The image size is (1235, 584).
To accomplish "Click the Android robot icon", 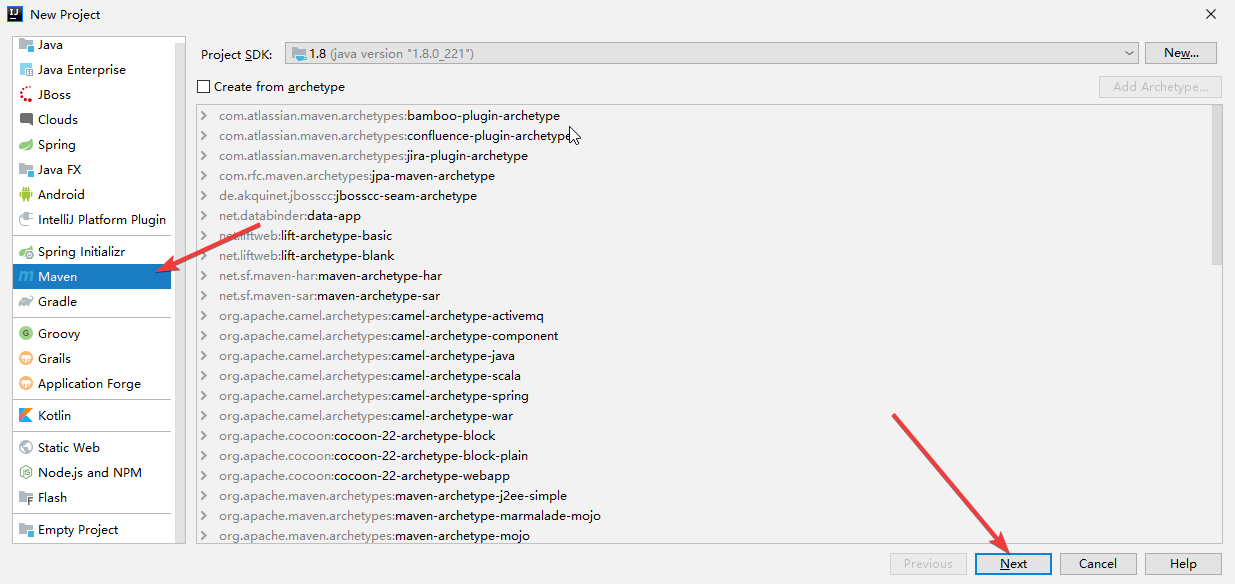I will (27, 195).
